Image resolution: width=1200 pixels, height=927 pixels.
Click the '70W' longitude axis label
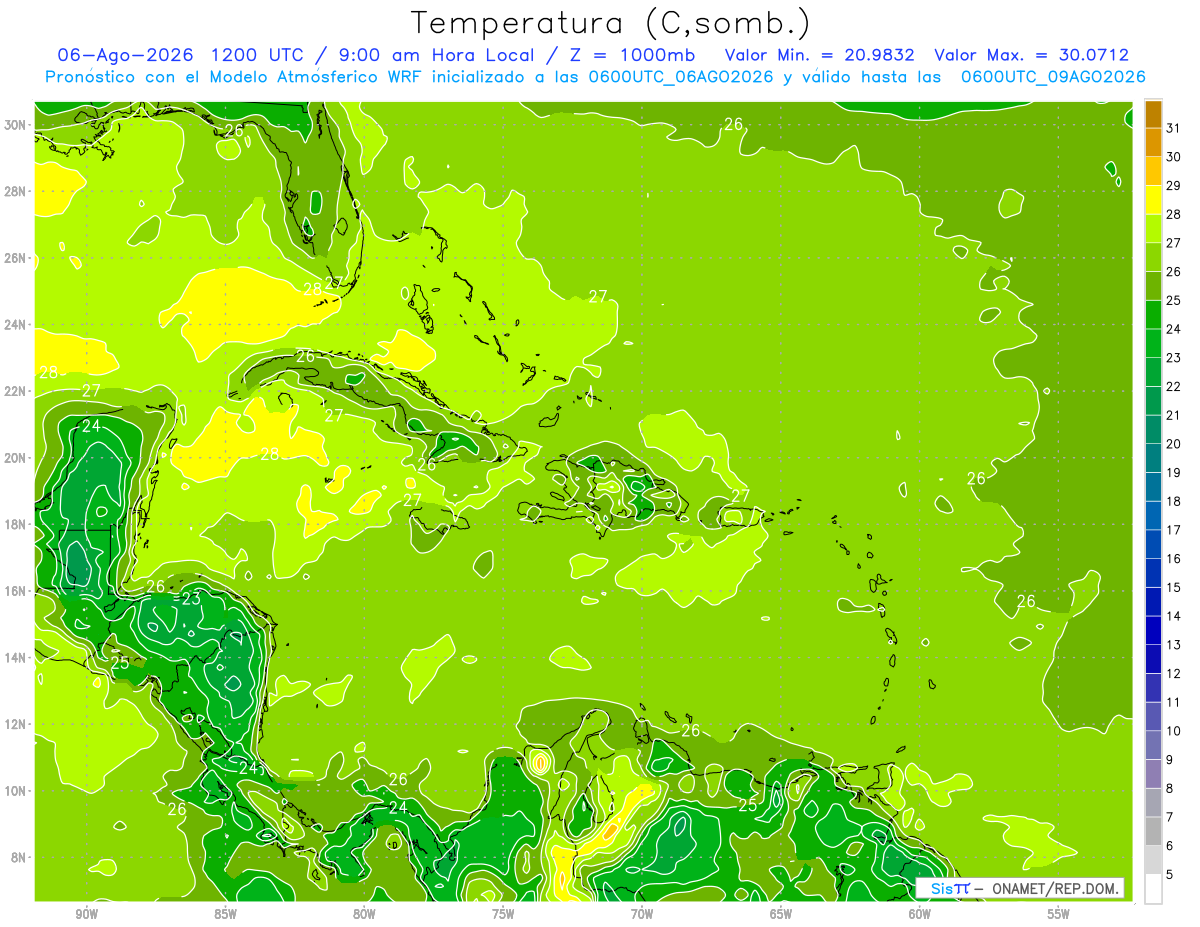(x=642, y=915)
